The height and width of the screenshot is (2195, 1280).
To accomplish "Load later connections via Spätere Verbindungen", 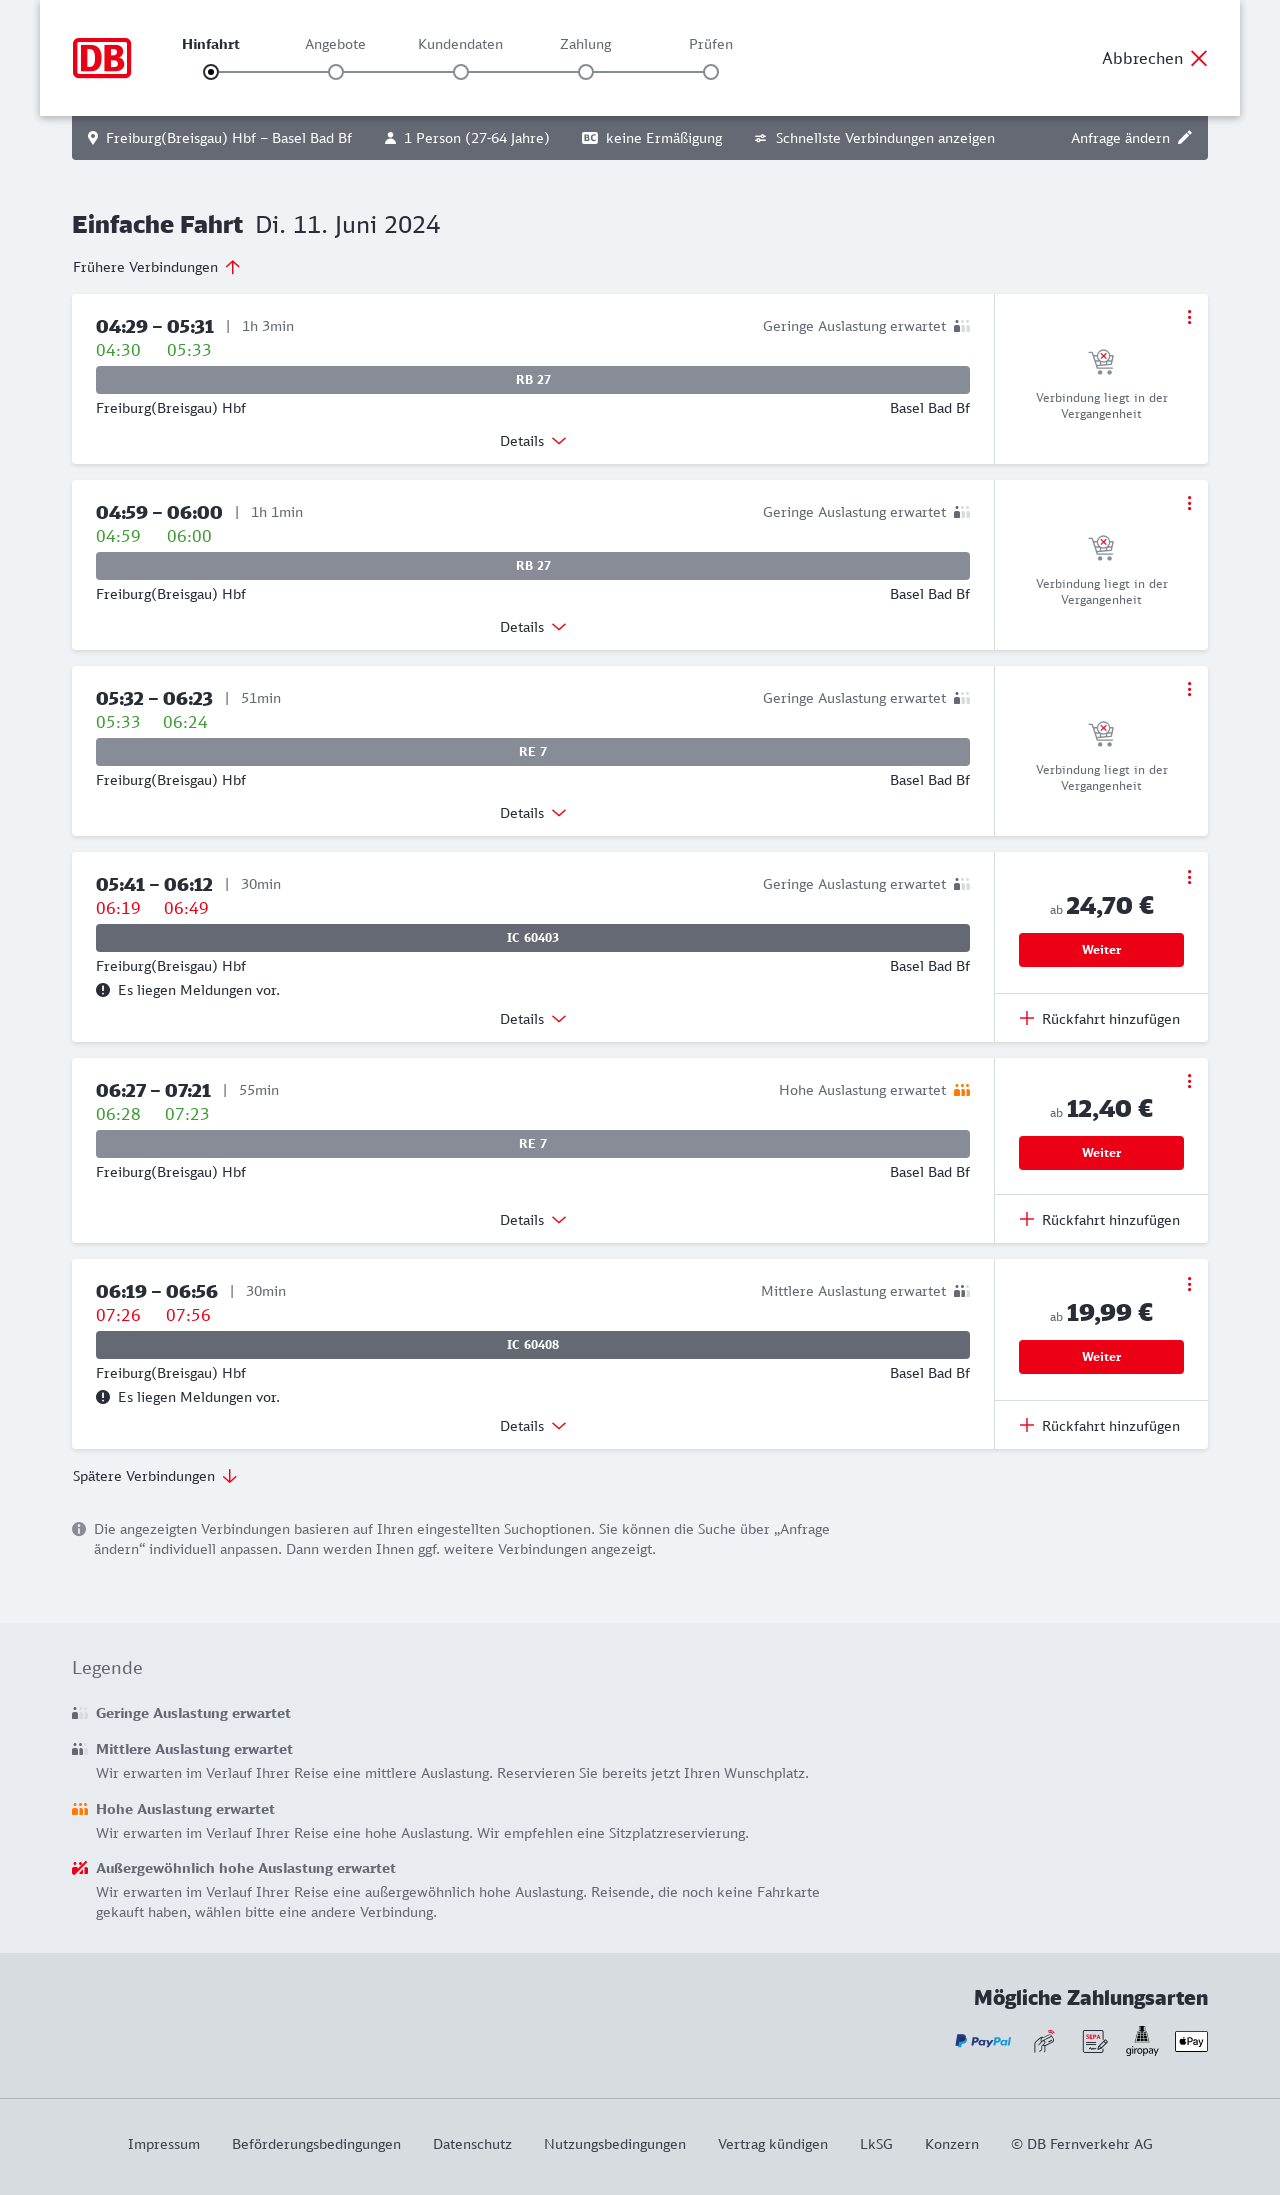I will (x=154, y=1476).
